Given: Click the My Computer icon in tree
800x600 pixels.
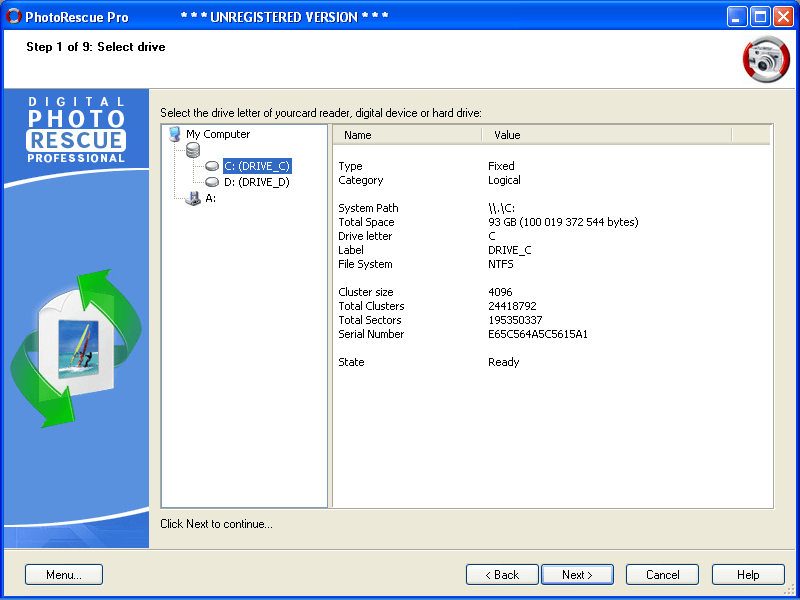Looking at the screenshot, I should pyautogui.click(x=174, y=134).
